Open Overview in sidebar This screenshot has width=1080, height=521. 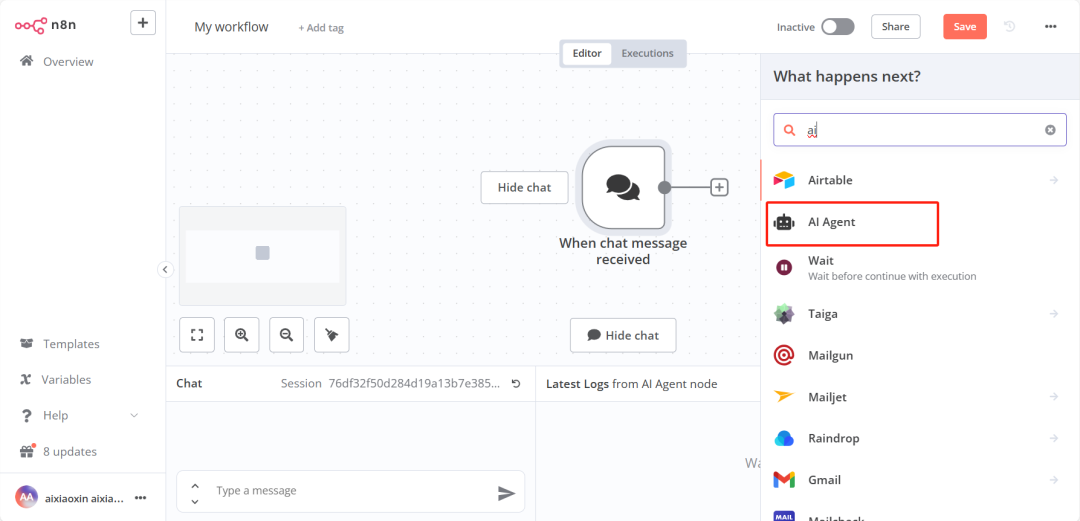[68, 61]
